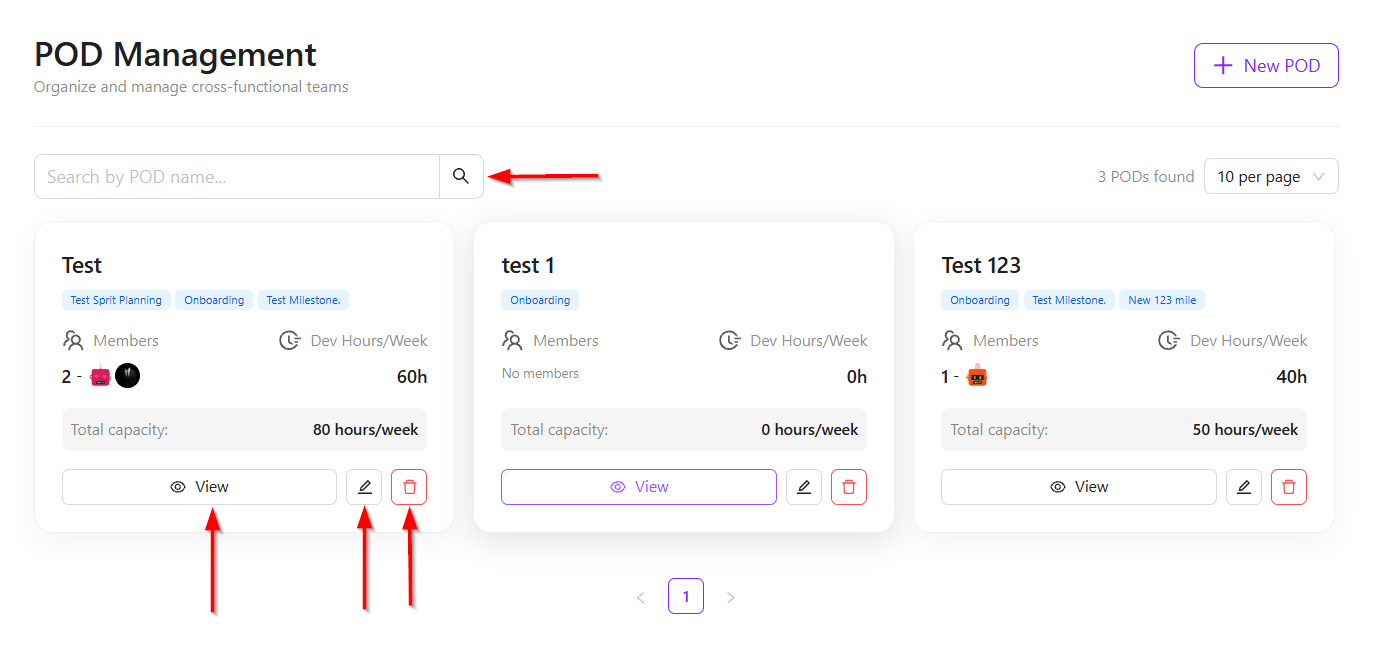Edit the Test POD with pencil icon
This screenshot has width=1383, height=647.
click(x=364, y=487)
